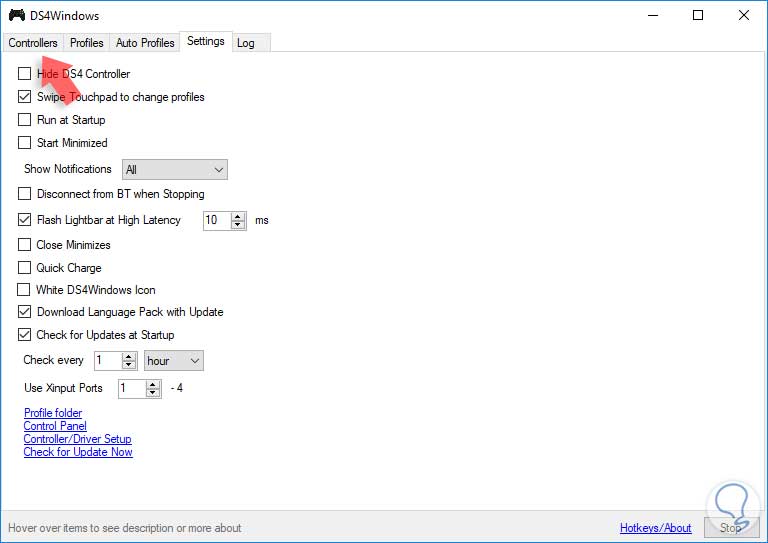Switch to the Profiles tab
768x543 pixels.
[x=87, y=43]
